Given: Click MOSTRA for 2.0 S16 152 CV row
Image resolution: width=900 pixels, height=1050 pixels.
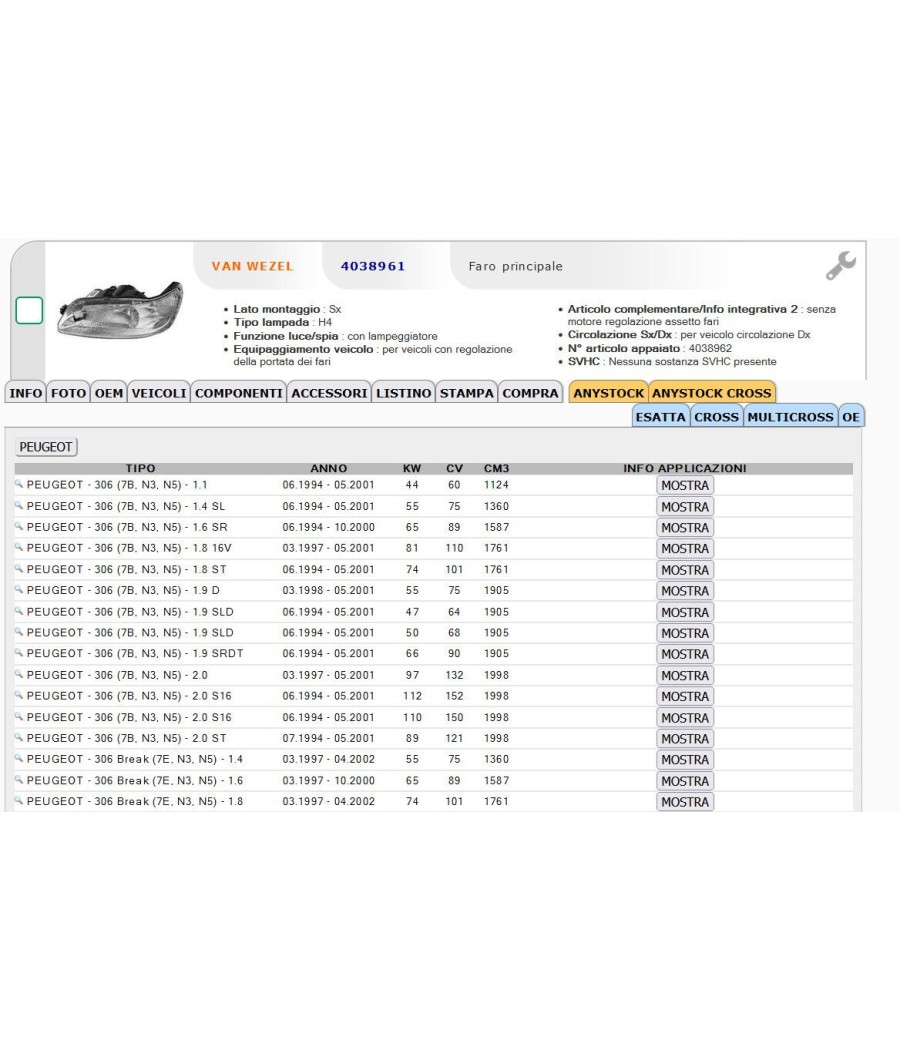Looking at the screenshot, I should 685,696.
